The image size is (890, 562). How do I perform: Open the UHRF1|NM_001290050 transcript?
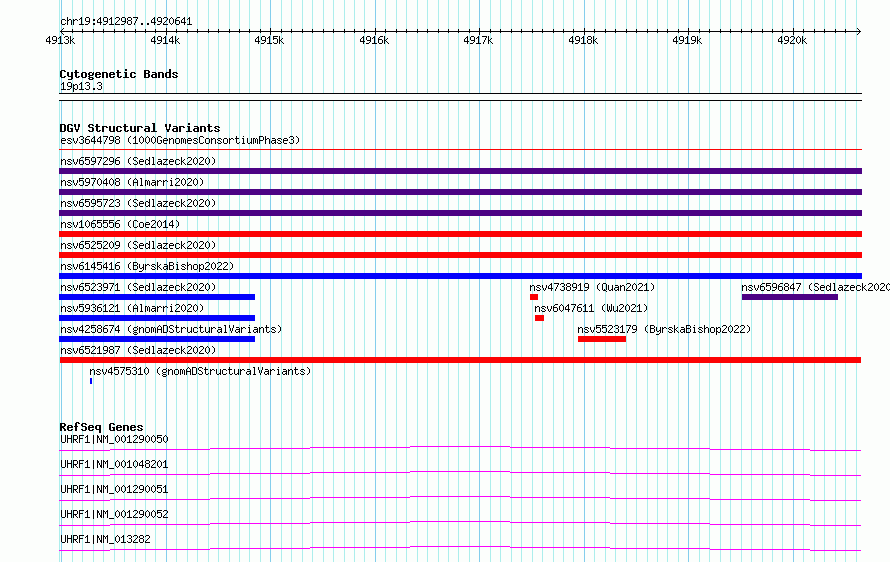click(x=114, y=439)
